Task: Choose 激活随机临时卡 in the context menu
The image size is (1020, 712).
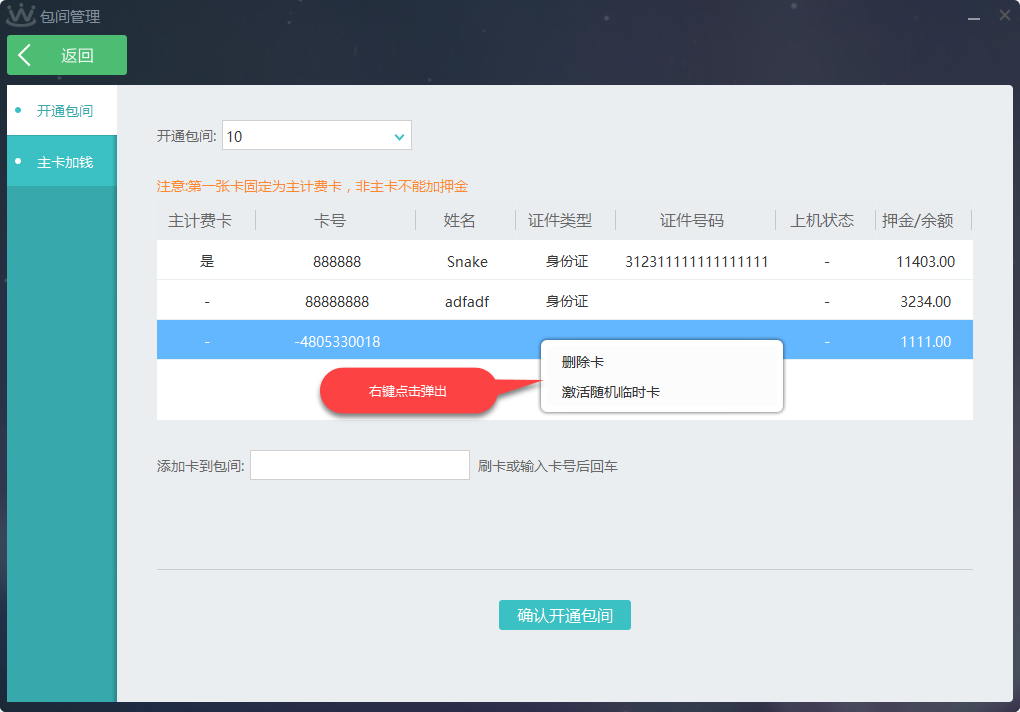Action: click(x=610, y=392)
